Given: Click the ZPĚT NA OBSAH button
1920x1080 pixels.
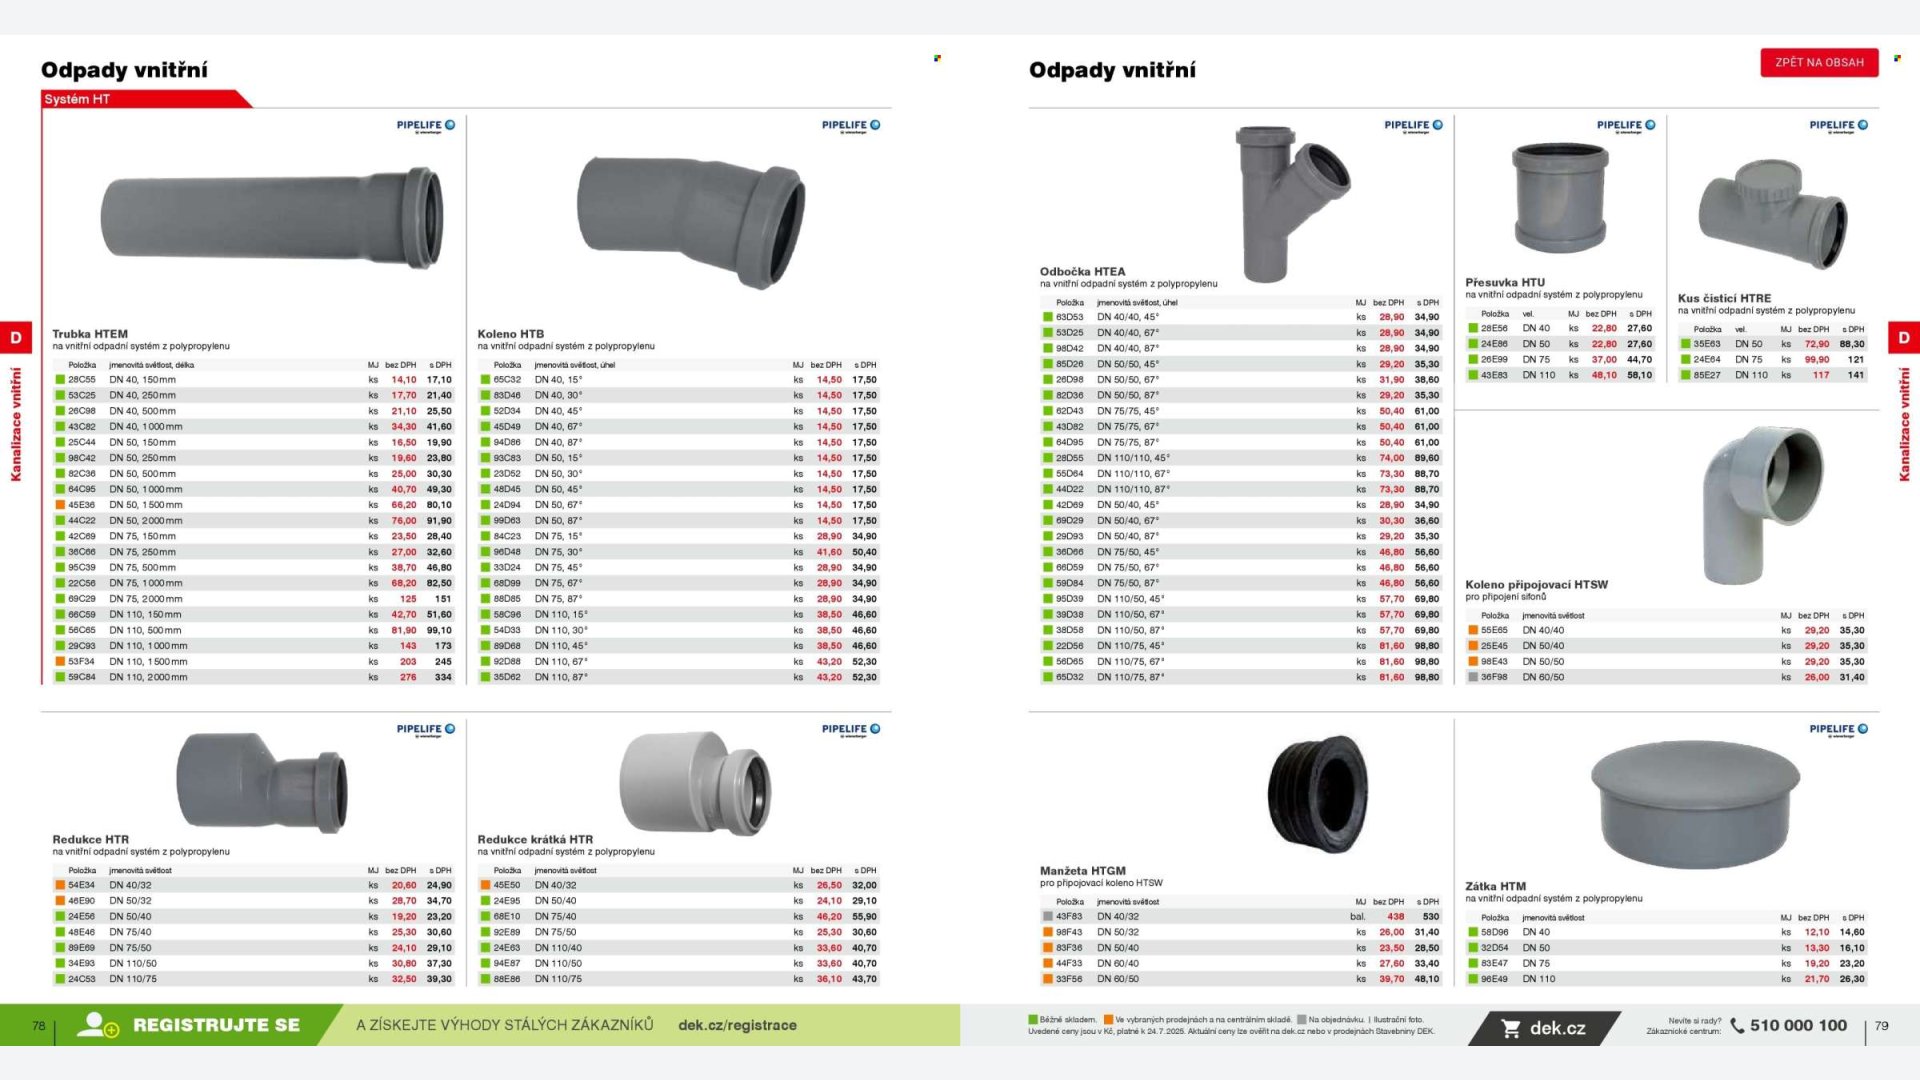Looking at the screenshot, I should 1819,62.
